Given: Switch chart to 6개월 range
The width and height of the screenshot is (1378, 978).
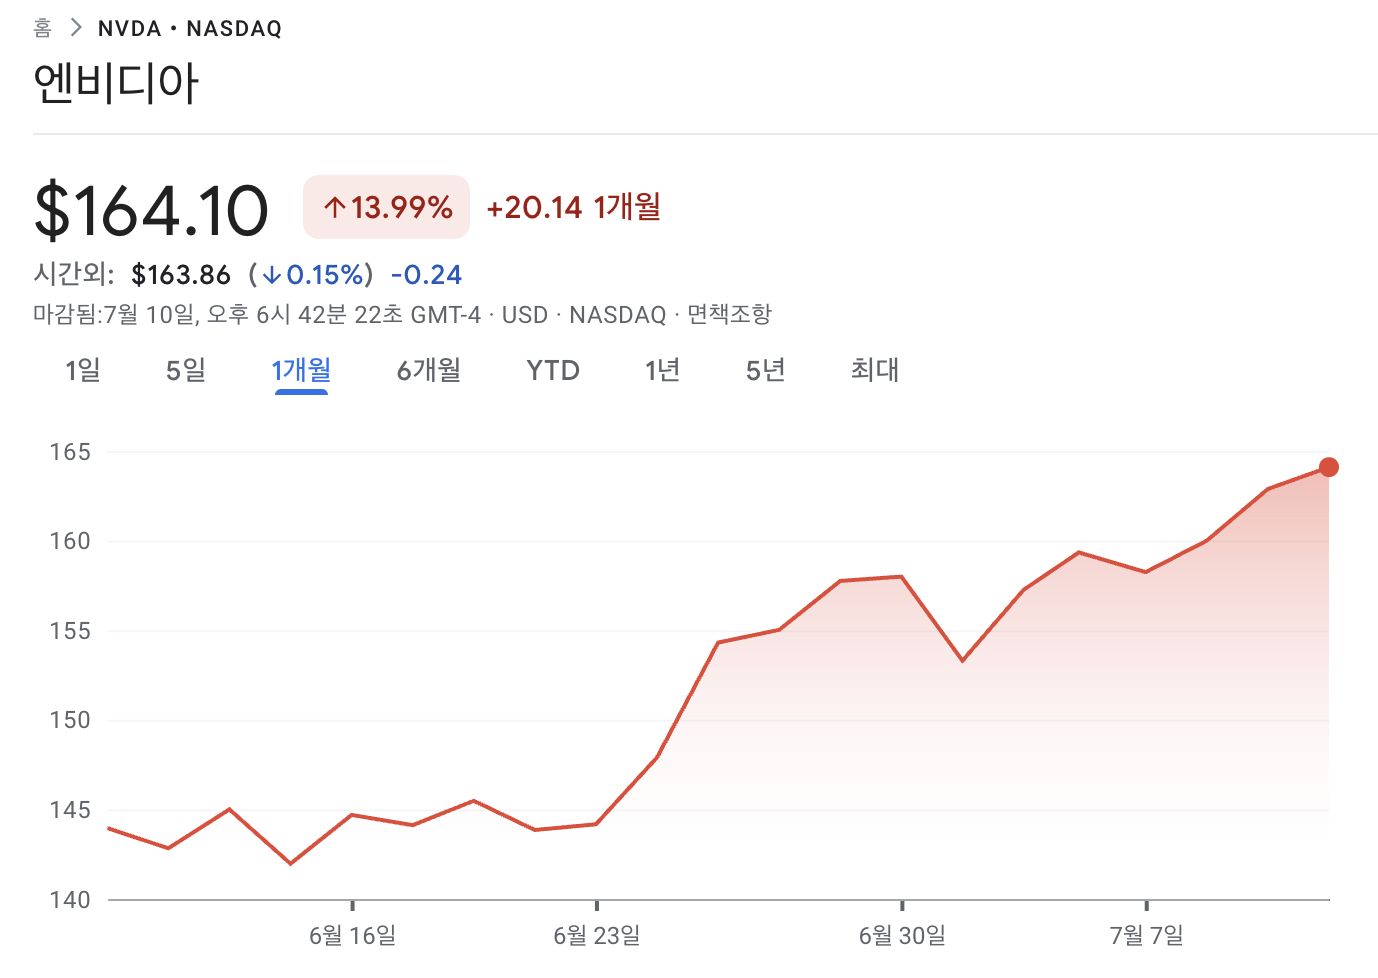Looking at the screenshot, I should [429, 371].
